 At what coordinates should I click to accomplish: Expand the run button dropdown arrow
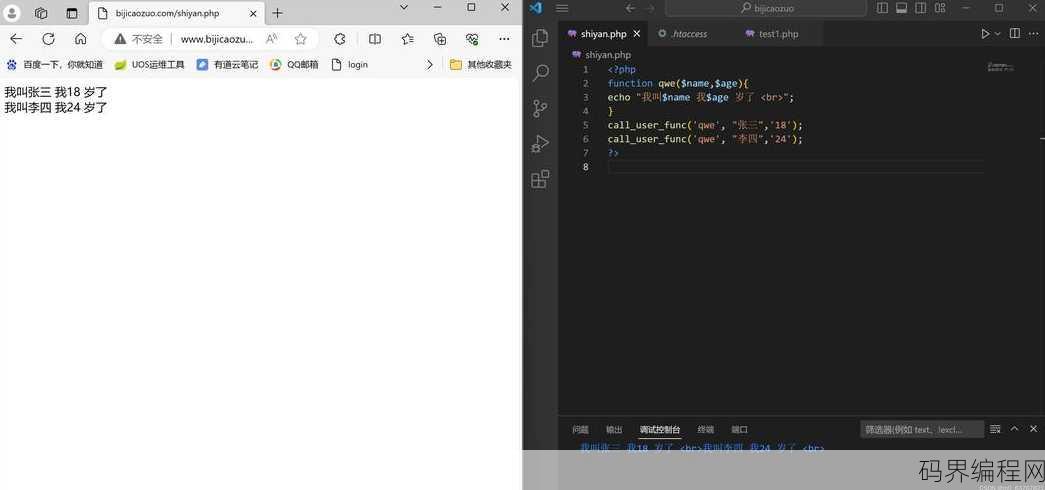click(x=998, y=33)
